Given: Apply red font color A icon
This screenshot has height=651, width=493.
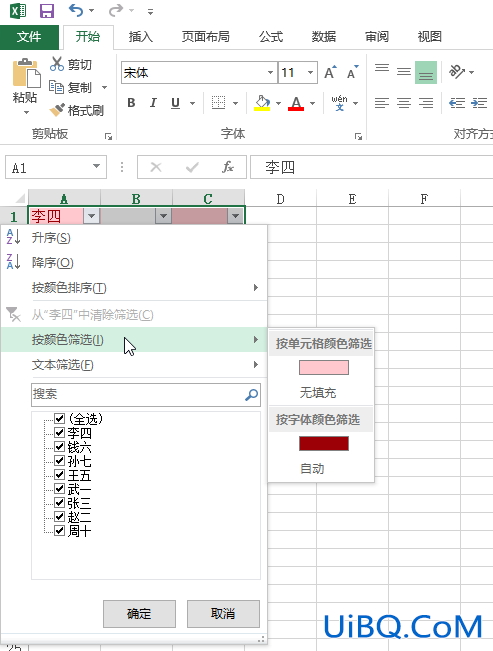Looking at the screenshot, I should (x=296, y=103).
